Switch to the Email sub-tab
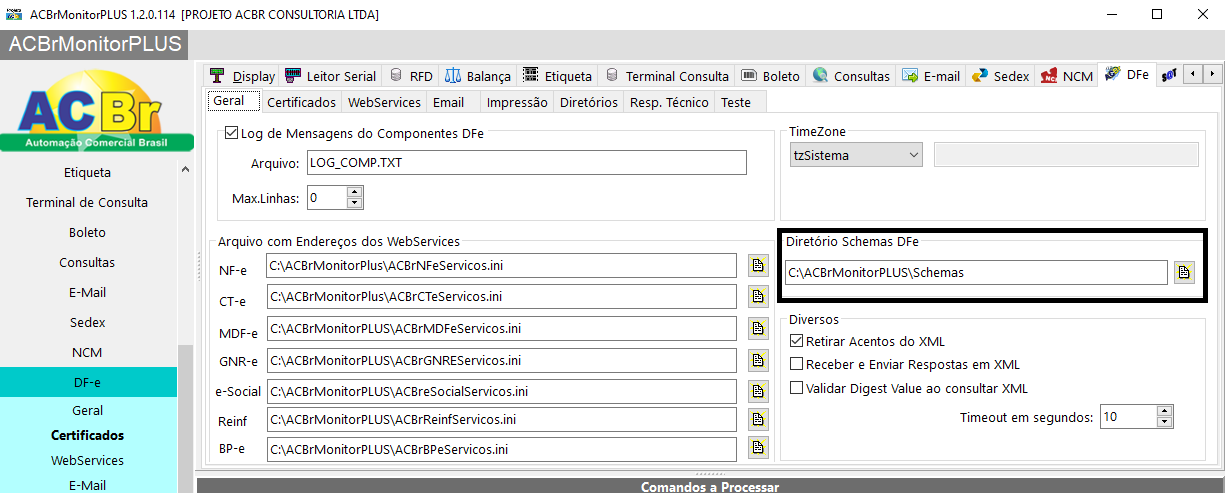Screen dimensions: 1225x493 [448, 102]
